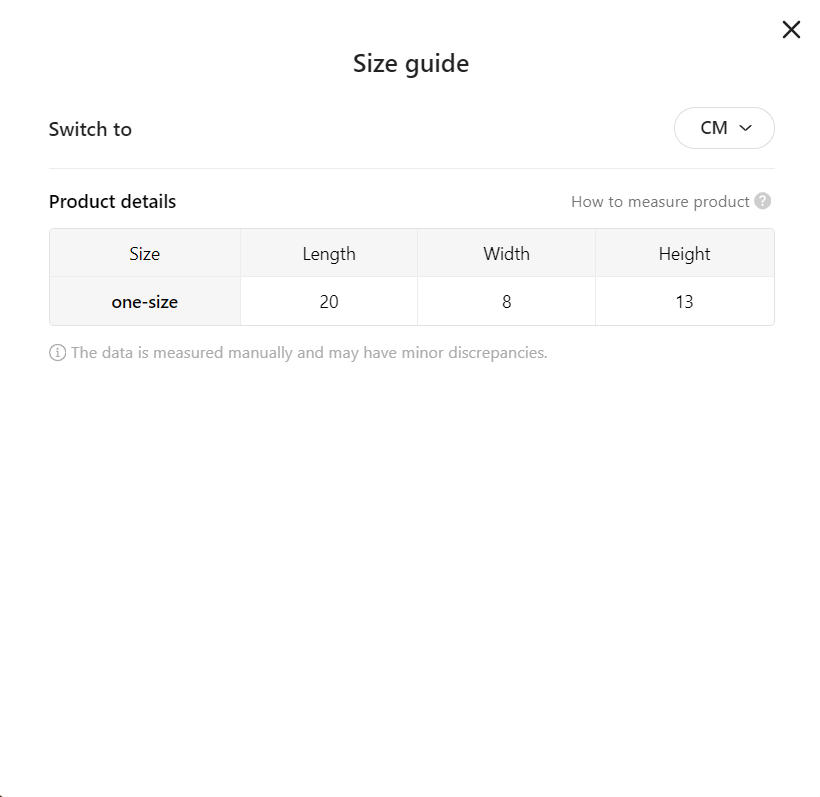Click the info icon before the disclaimer
This screenshot has height=797, width=820.
click(58, 352)
